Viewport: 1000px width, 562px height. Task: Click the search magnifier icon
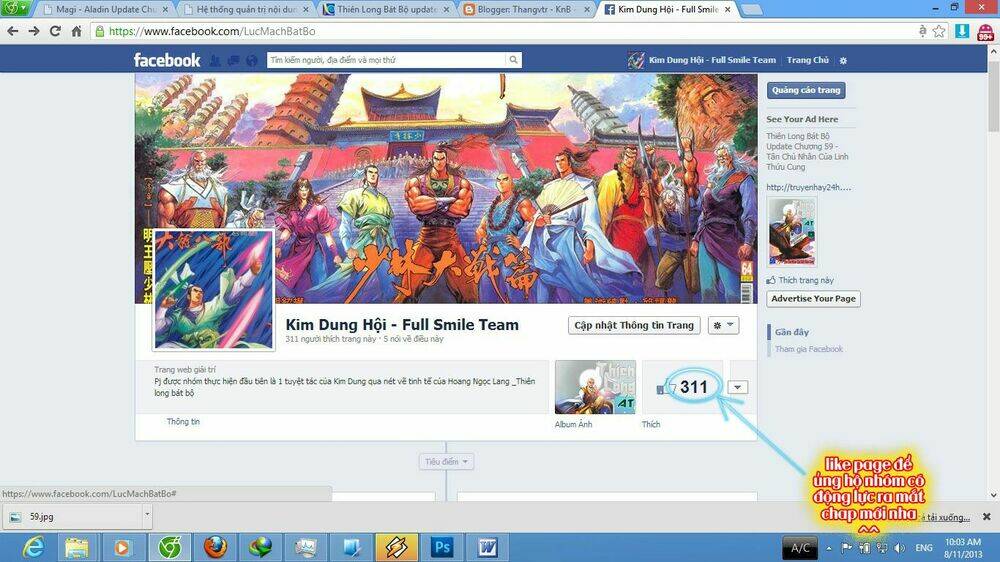pos(513,60)
